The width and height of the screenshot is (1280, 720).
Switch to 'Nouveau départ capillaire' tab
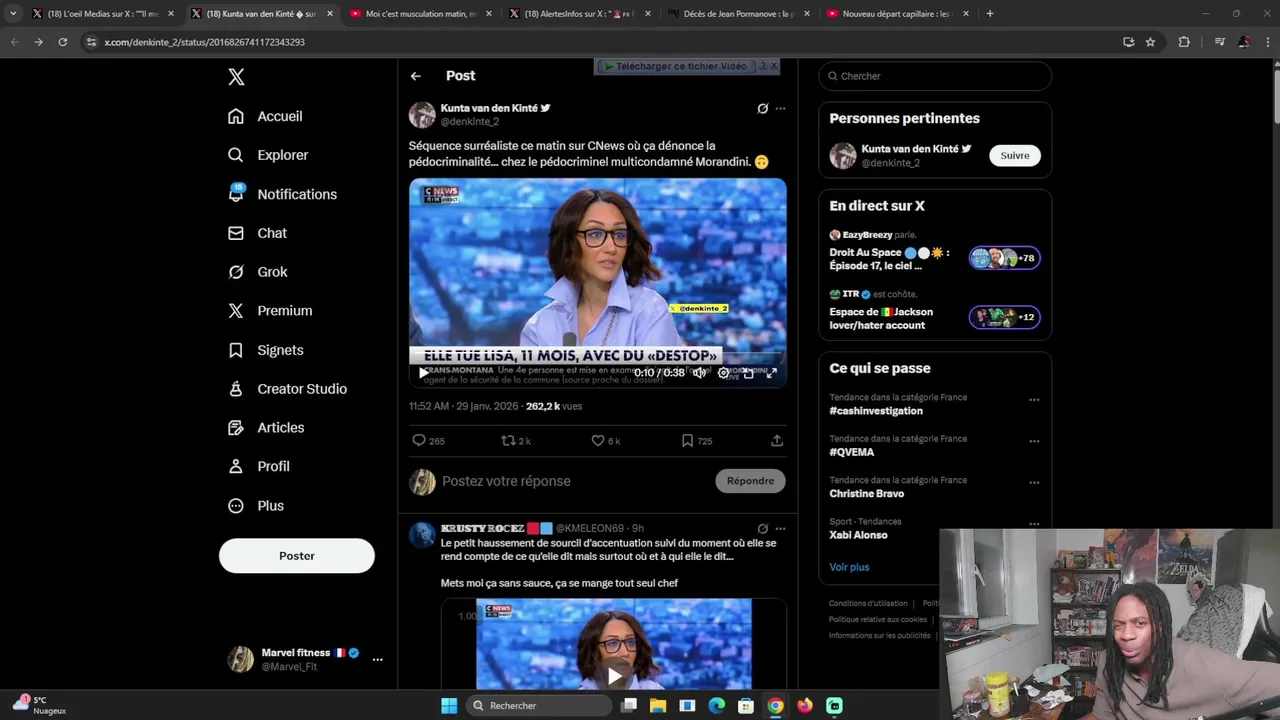point(898,14)
